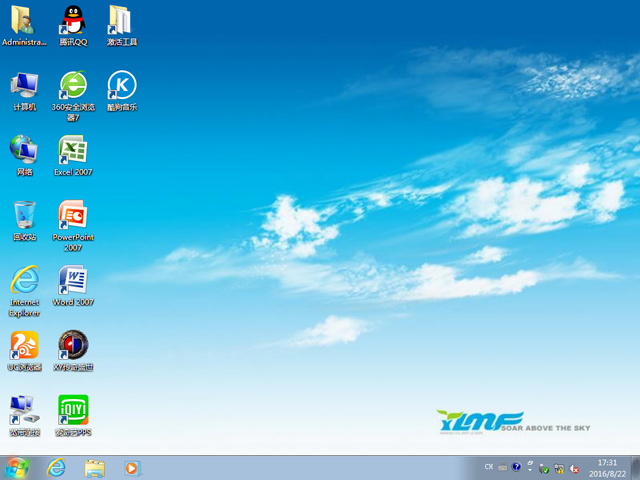Launch the media player pinned on taskbar
This screenshot has height=480, width=640.
(132, 467)
